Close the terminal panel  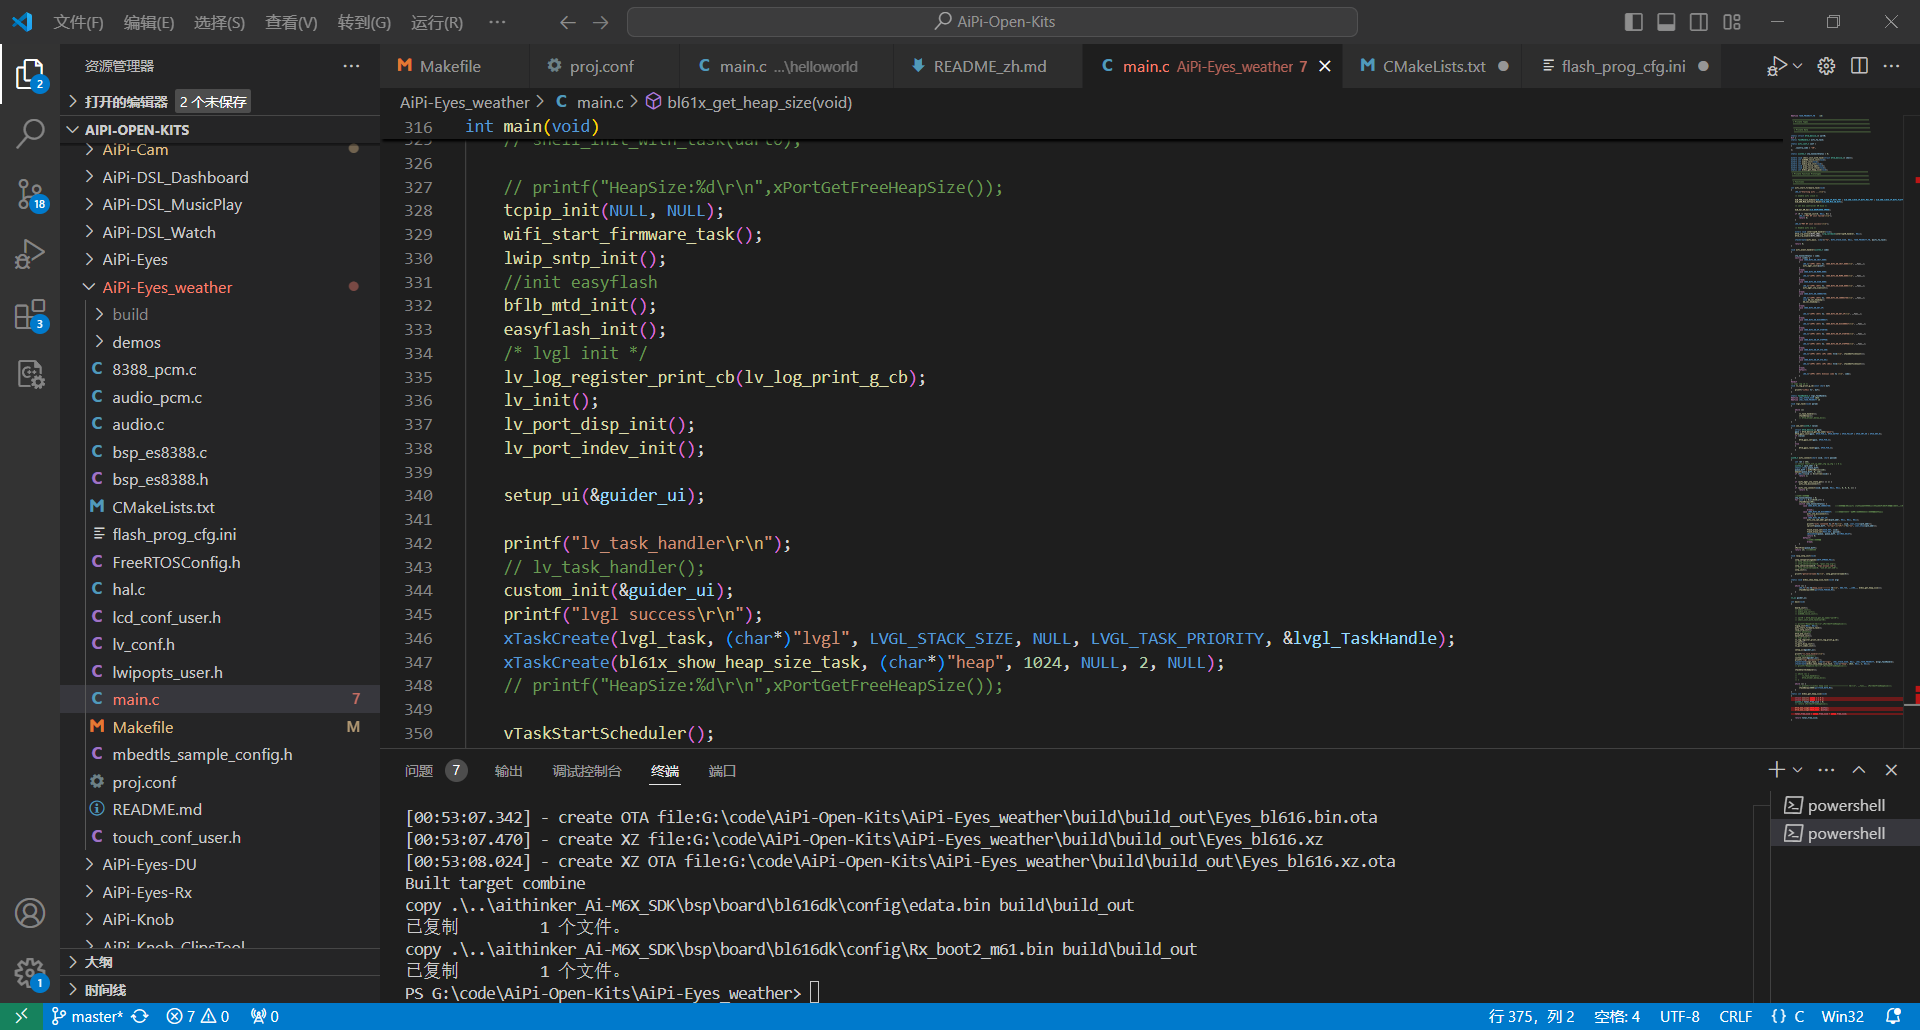1891,769
